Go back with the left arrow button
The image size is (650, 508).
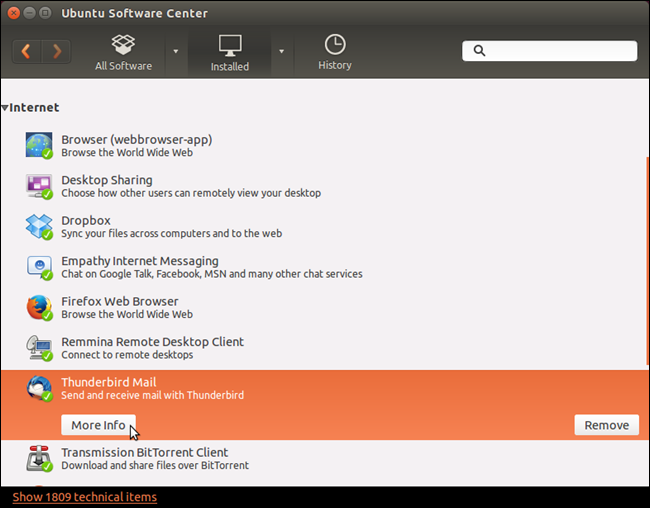tap(27, 51)
